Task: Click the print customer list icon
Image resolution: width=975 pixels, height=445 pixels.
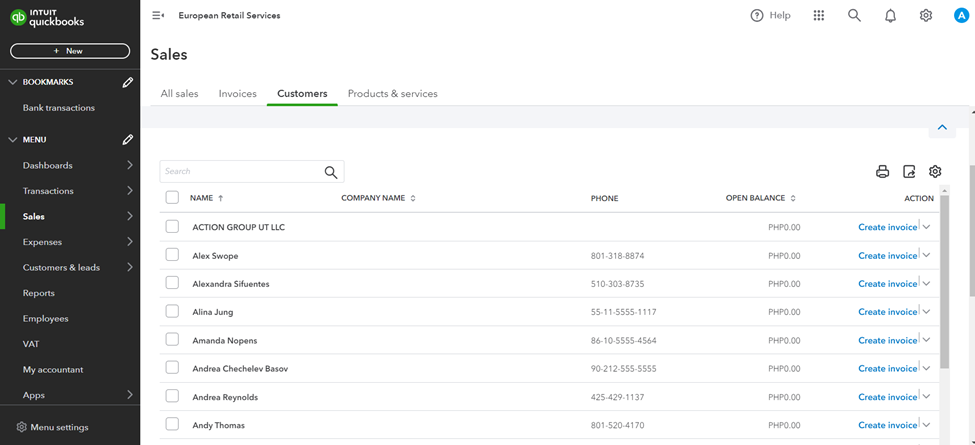Action: [x=882, y=172]
